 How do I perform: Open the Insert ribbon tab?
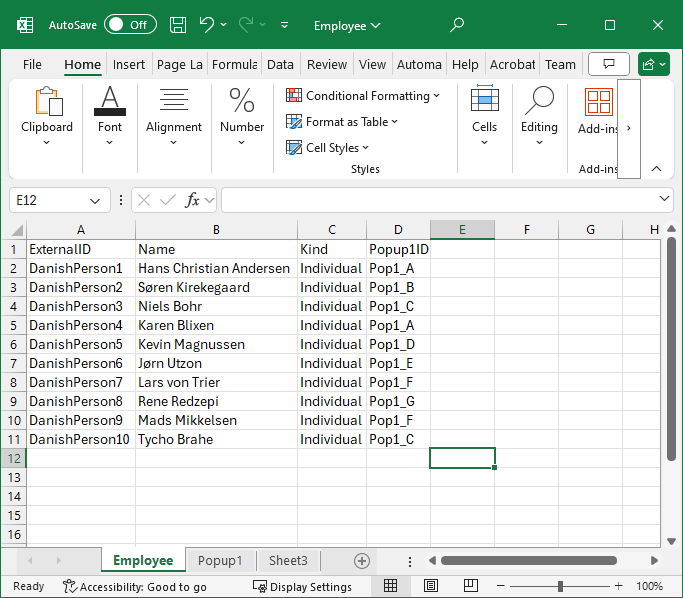(x=129, y=65)
